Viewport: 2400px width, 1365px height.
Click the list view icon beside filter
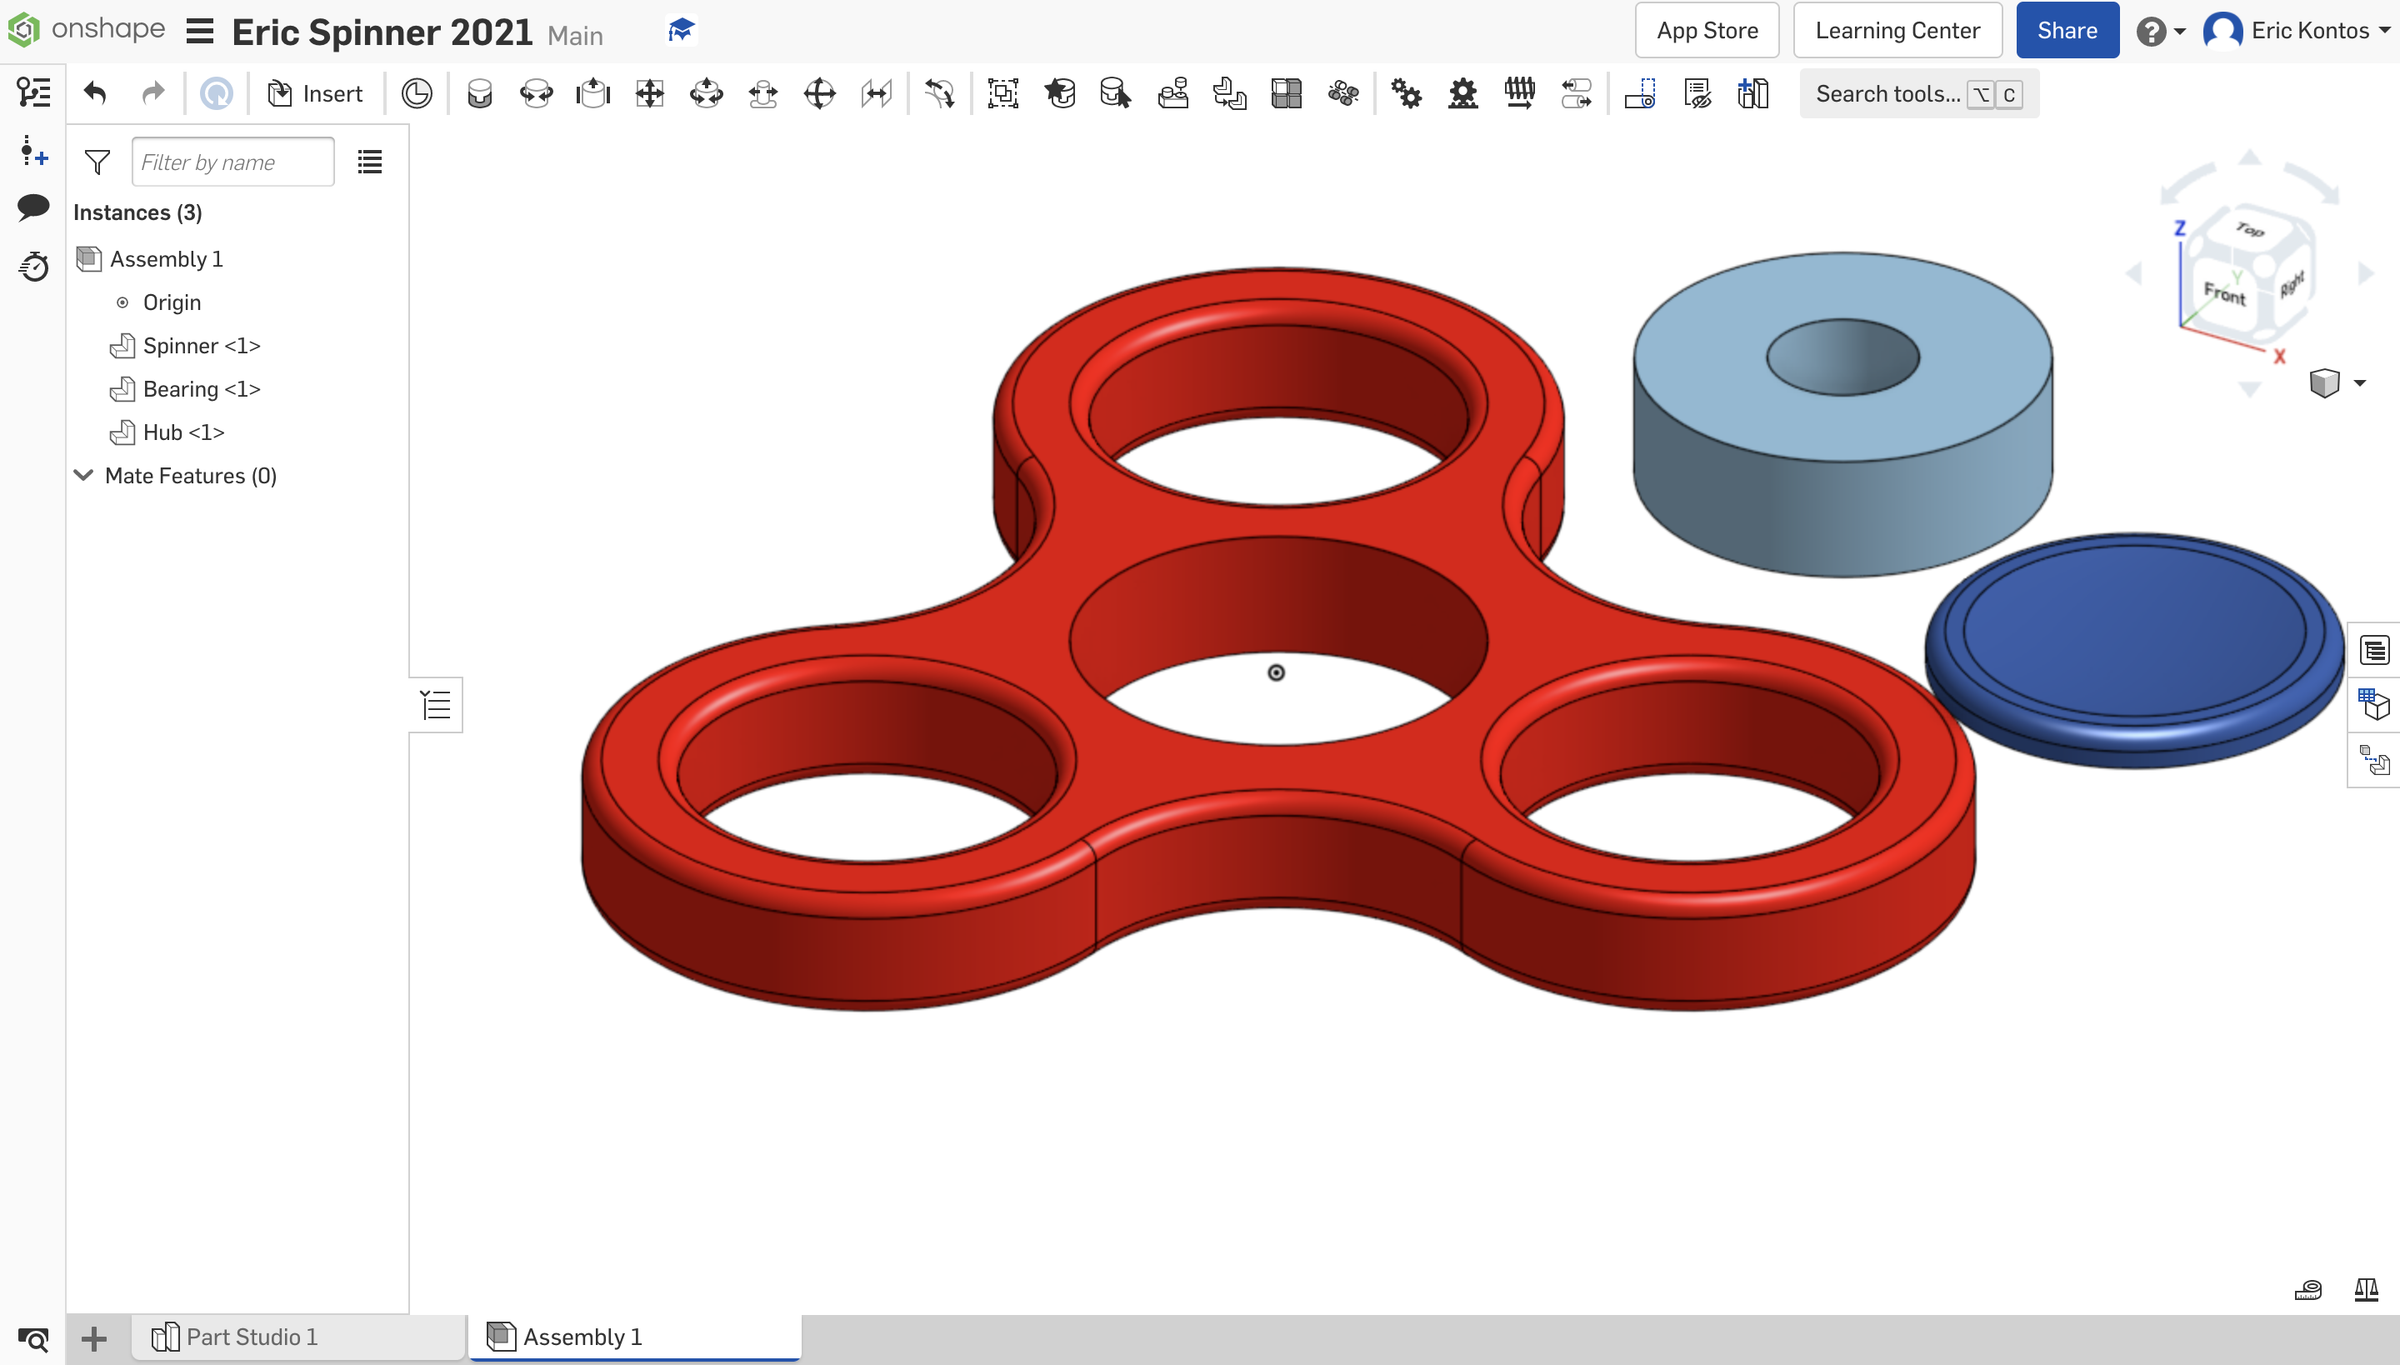(x=370, y=162)
